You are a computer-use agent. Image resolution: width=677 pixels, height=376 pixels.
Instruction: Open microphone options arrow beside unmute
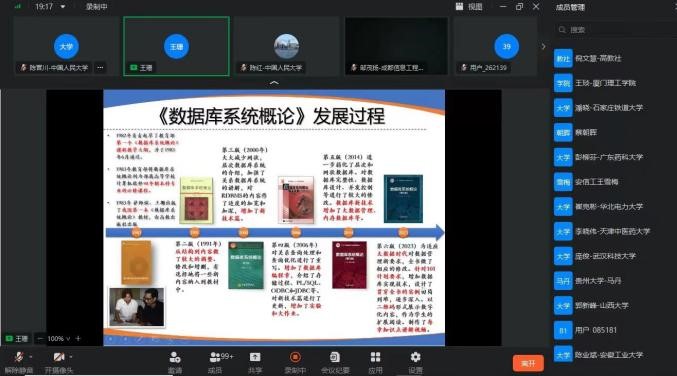pos(31,357)
